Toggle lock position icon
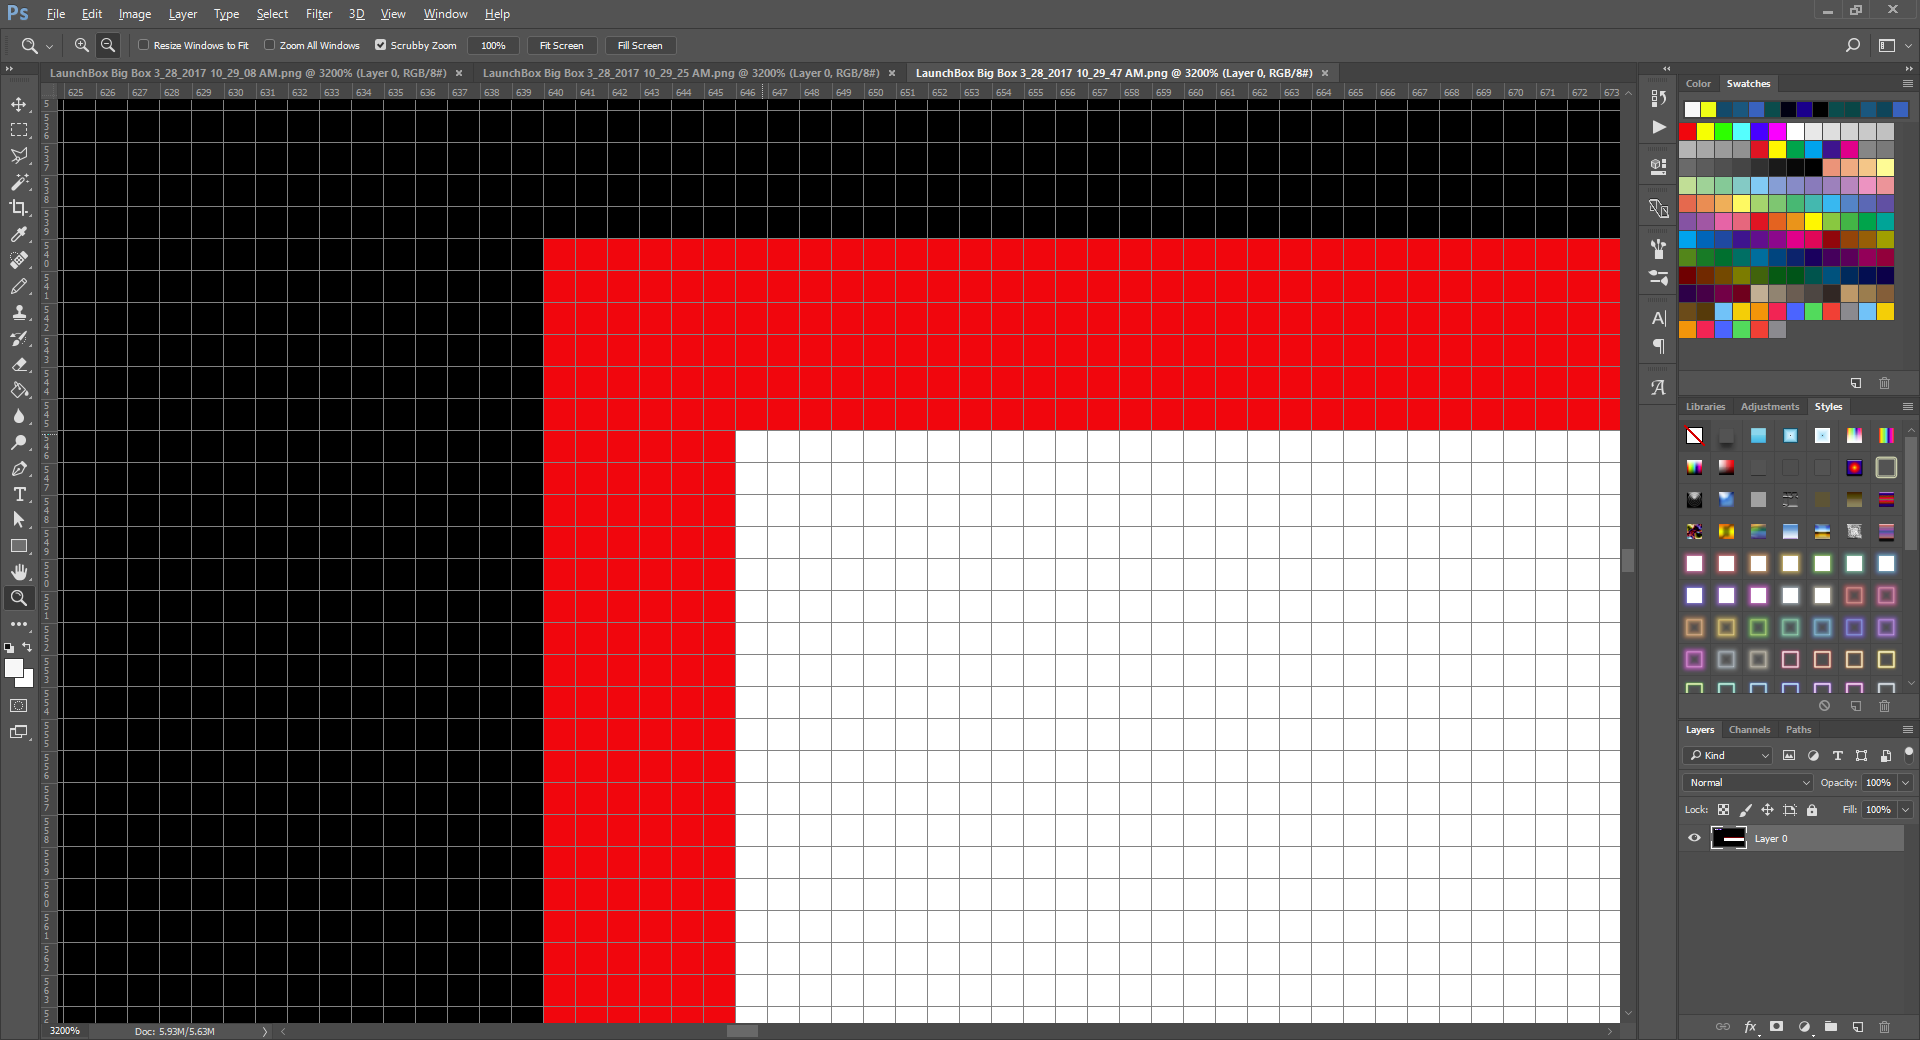 1767,810
